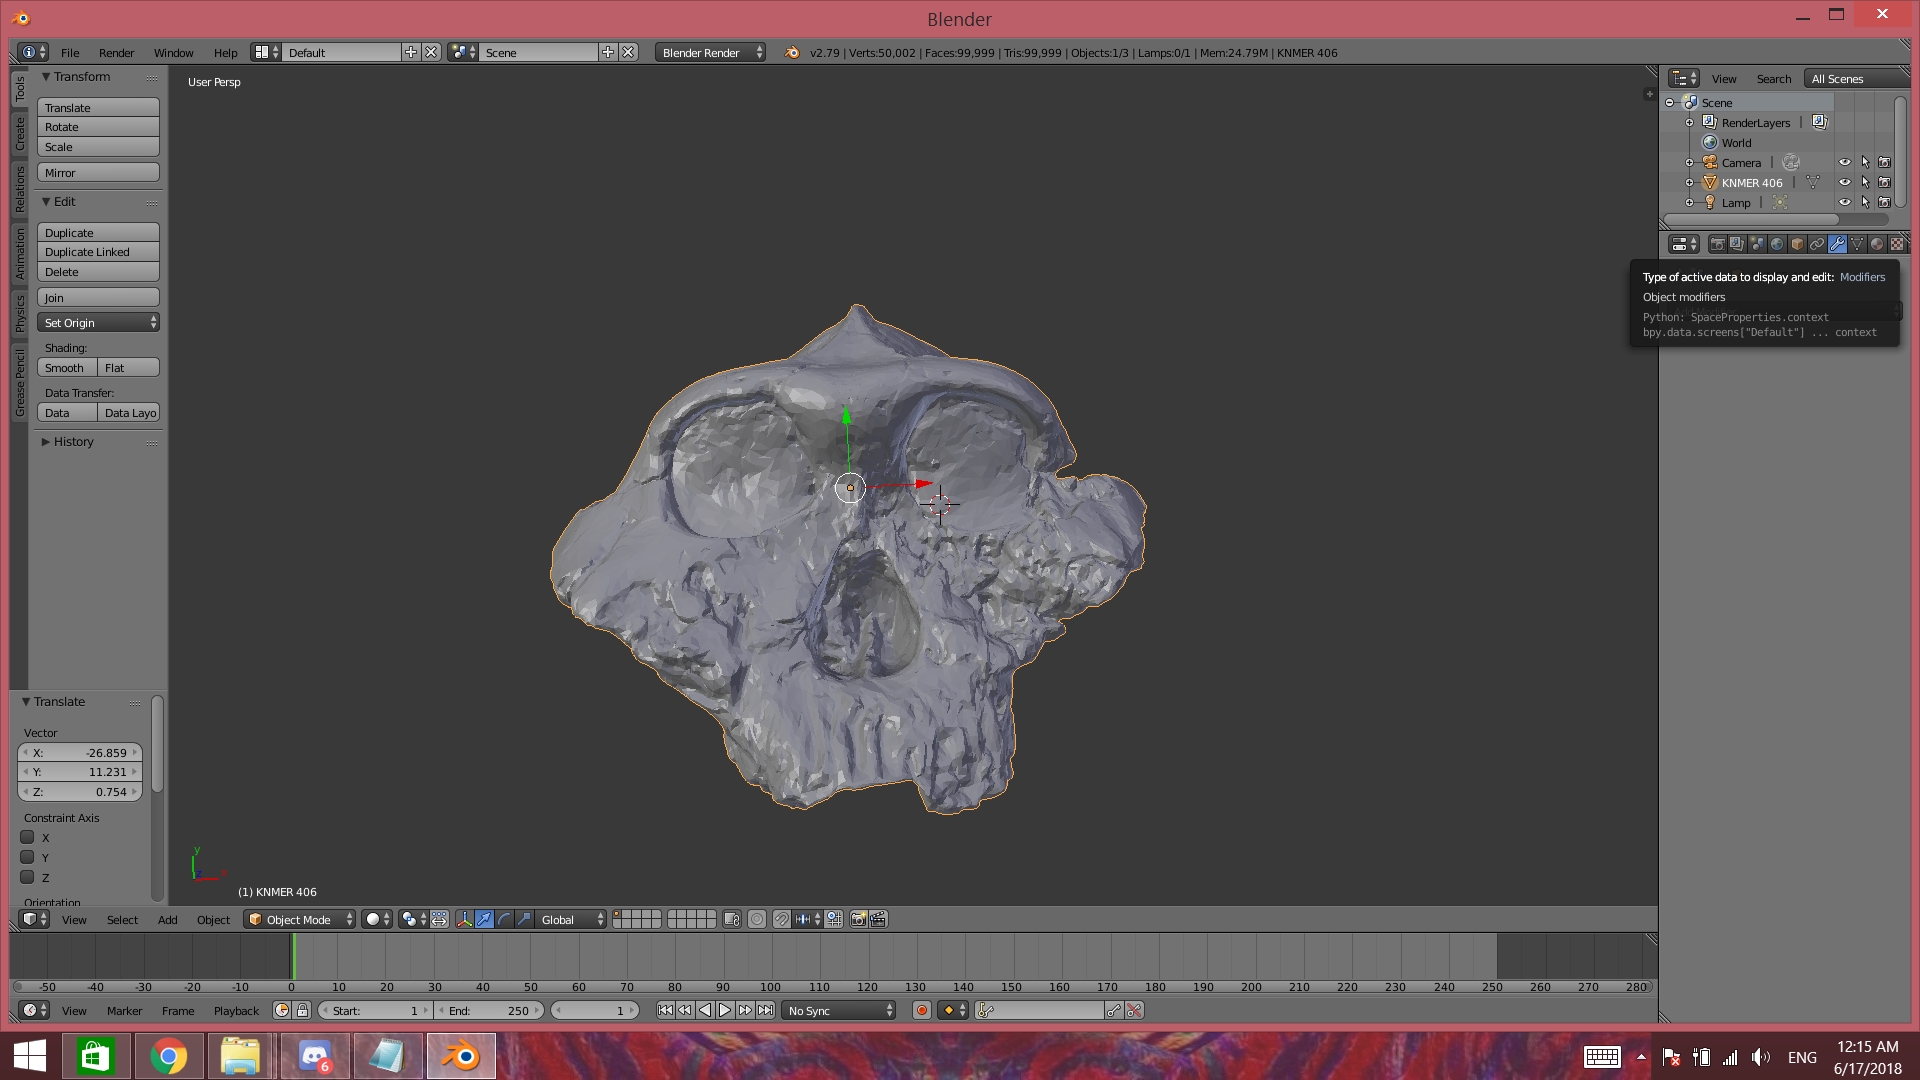Viewport: 1920px width, 1080px height.
Task: Open the Global orientation dropdown
Action: (x=571, y=919)
